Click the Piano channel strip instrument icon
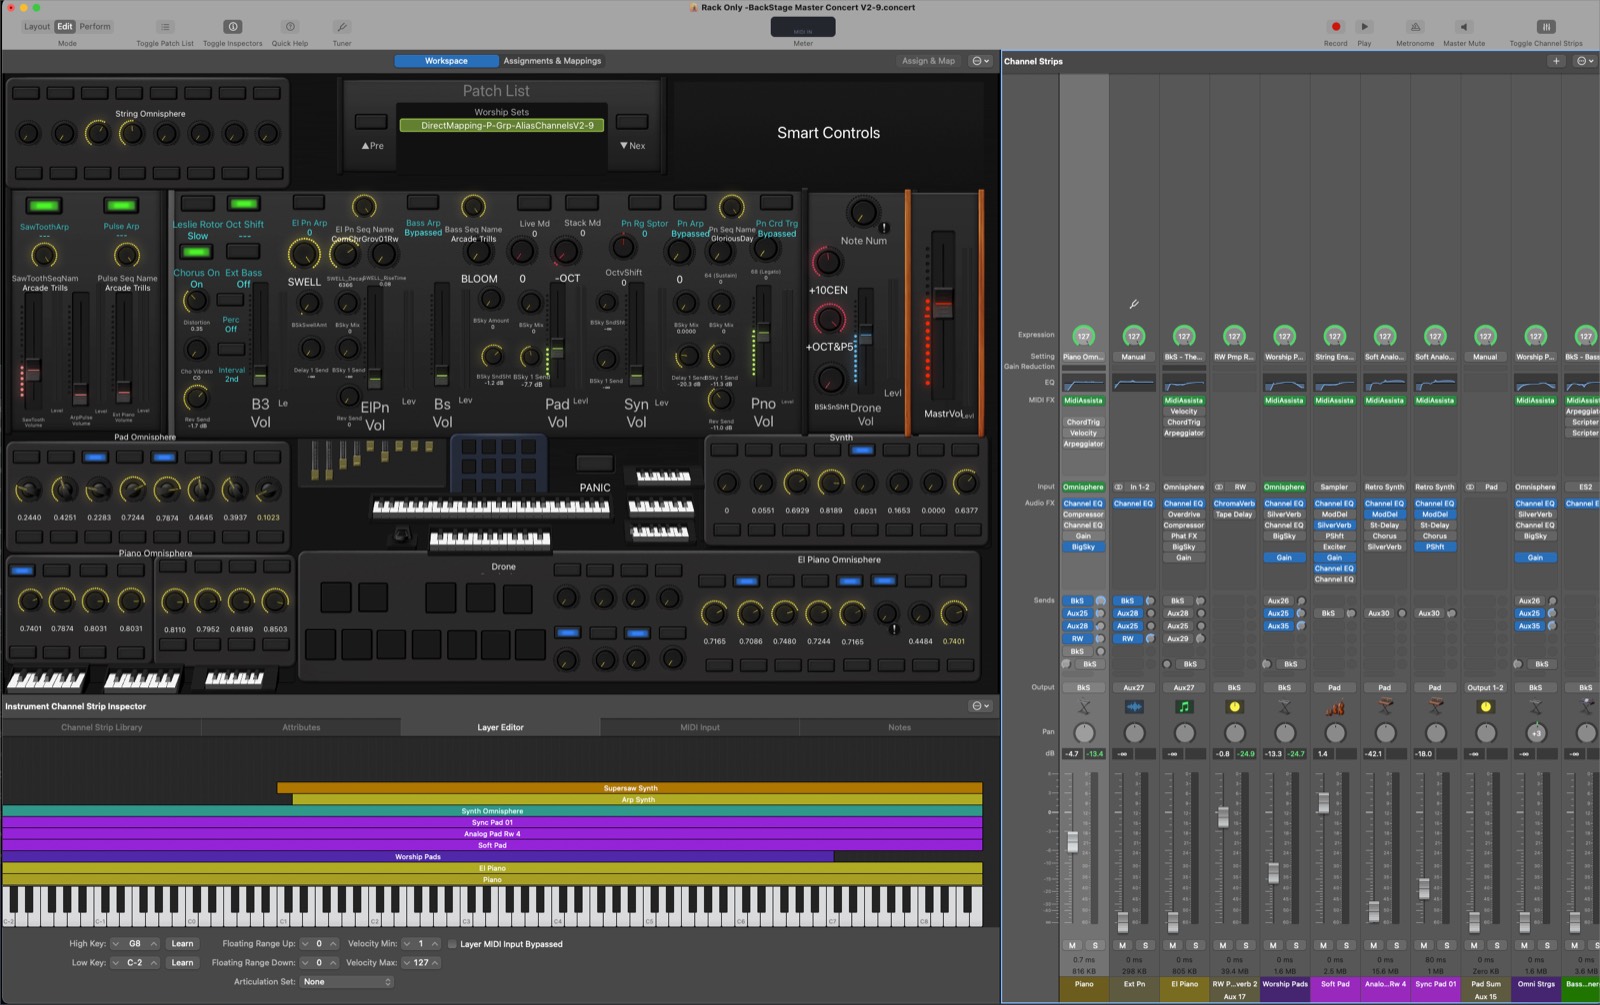1600x1005 pixels. pos(1084,707)
